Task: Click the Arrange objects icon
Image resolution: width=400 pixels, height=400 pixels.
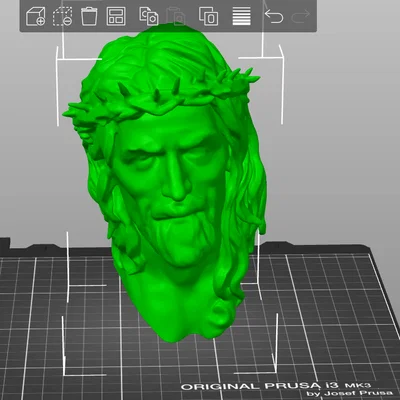Action: click(116, 16)
